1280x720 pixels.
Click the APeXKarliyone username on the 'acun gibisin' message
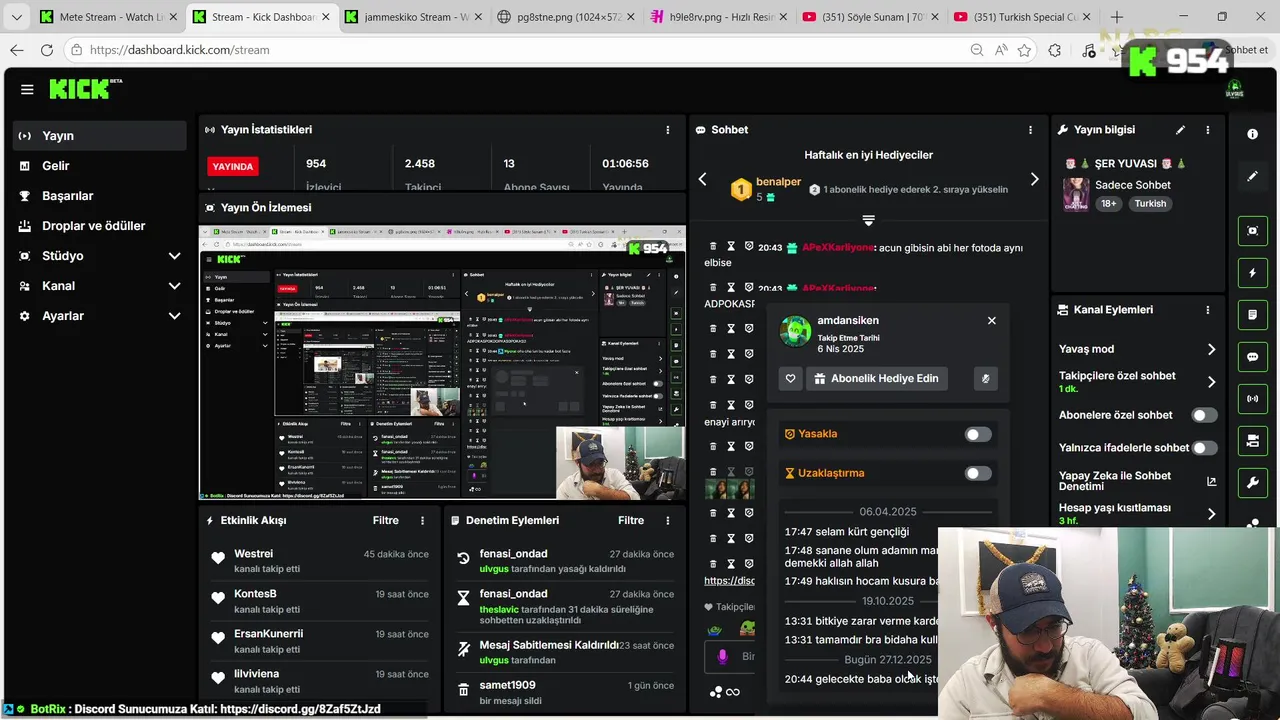pos(838,248)
